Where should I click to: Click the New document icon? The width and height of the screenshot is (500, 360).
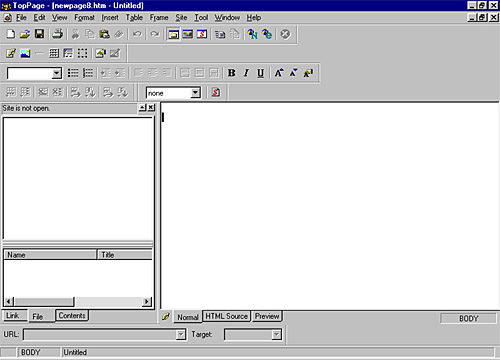pyautogui.click(x=11, y=34)
